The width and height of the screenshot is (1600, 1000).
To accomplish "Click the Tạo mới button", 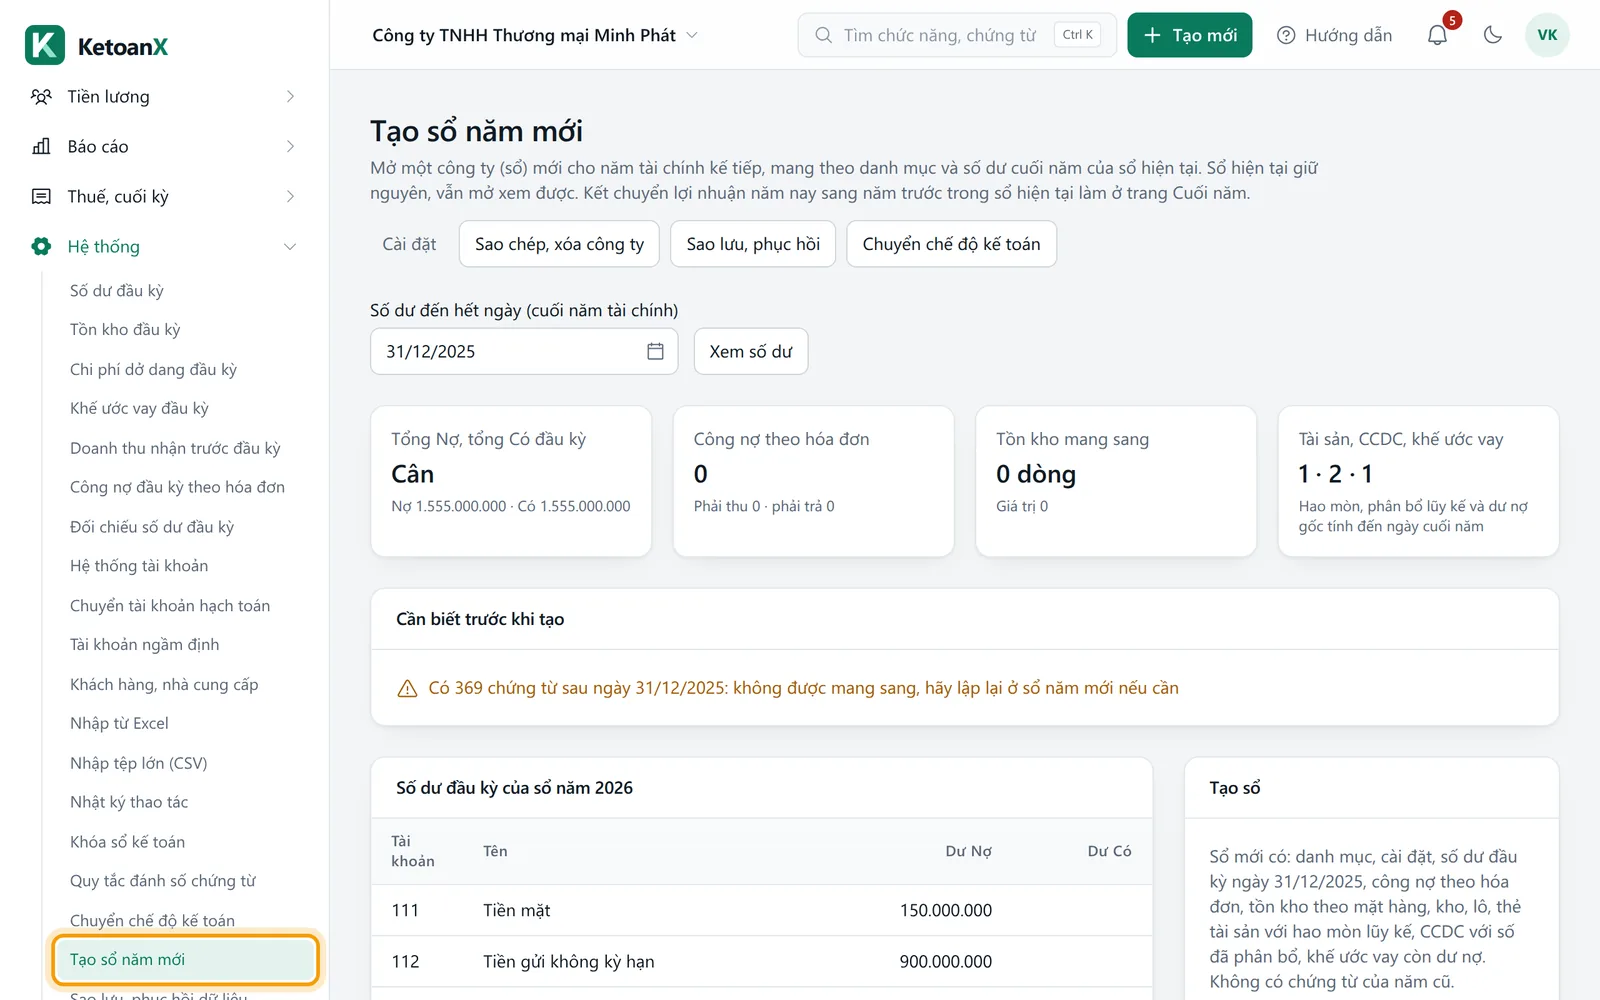I will coord(1189,35).
